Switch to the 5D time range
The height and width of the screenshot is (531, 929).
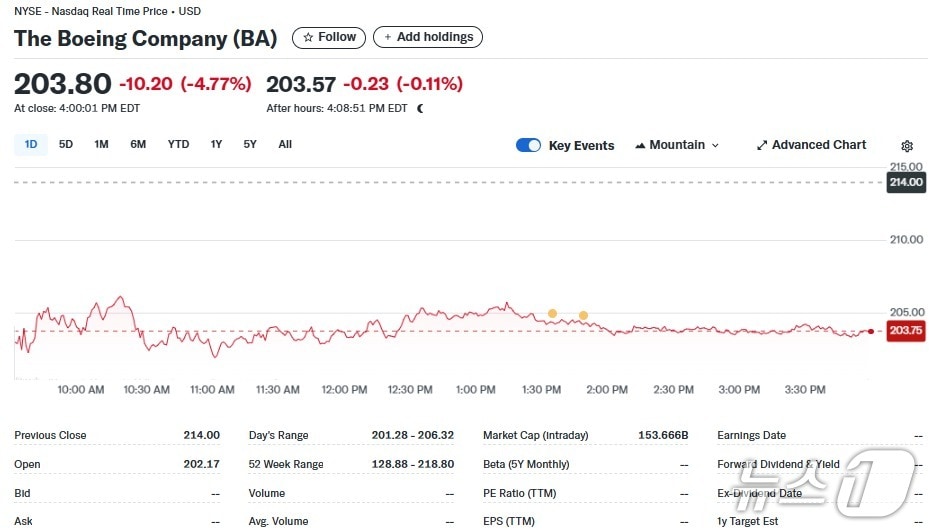click(66, 144)
